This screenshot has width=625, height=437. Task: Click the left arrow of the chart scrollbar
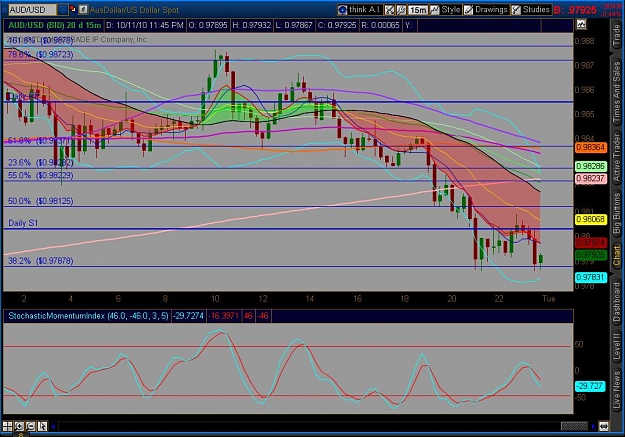(53, 426)
